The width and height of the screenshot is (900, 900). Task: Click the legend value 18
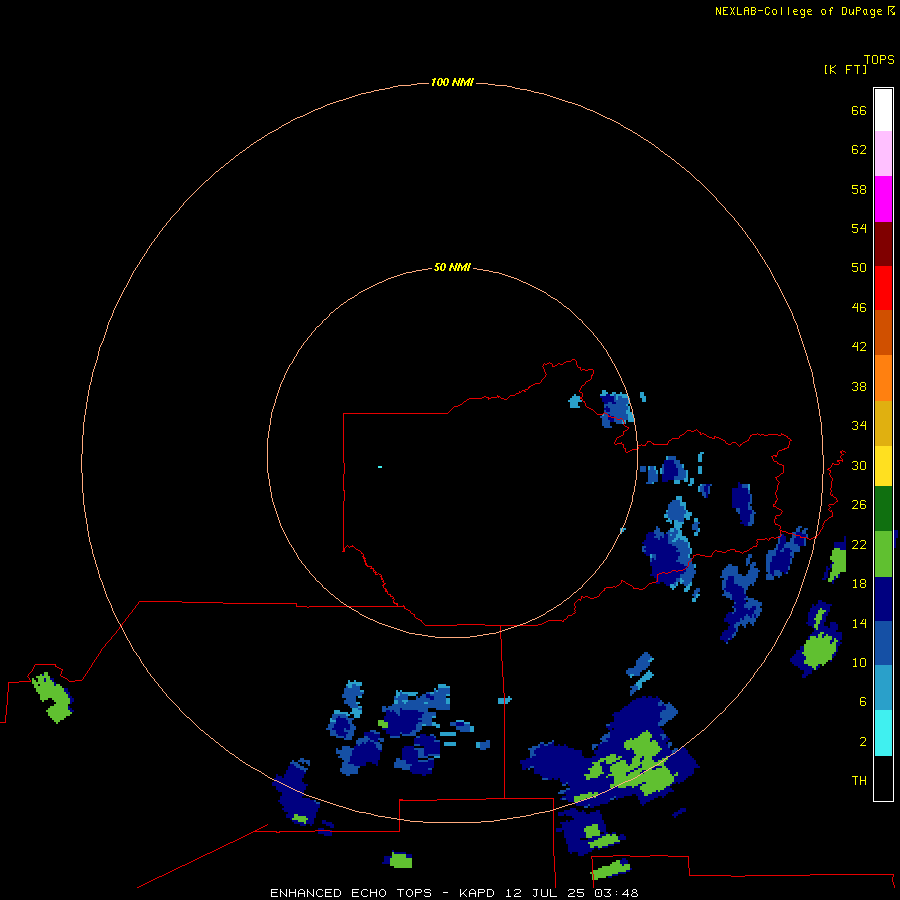tap(859, 584)
